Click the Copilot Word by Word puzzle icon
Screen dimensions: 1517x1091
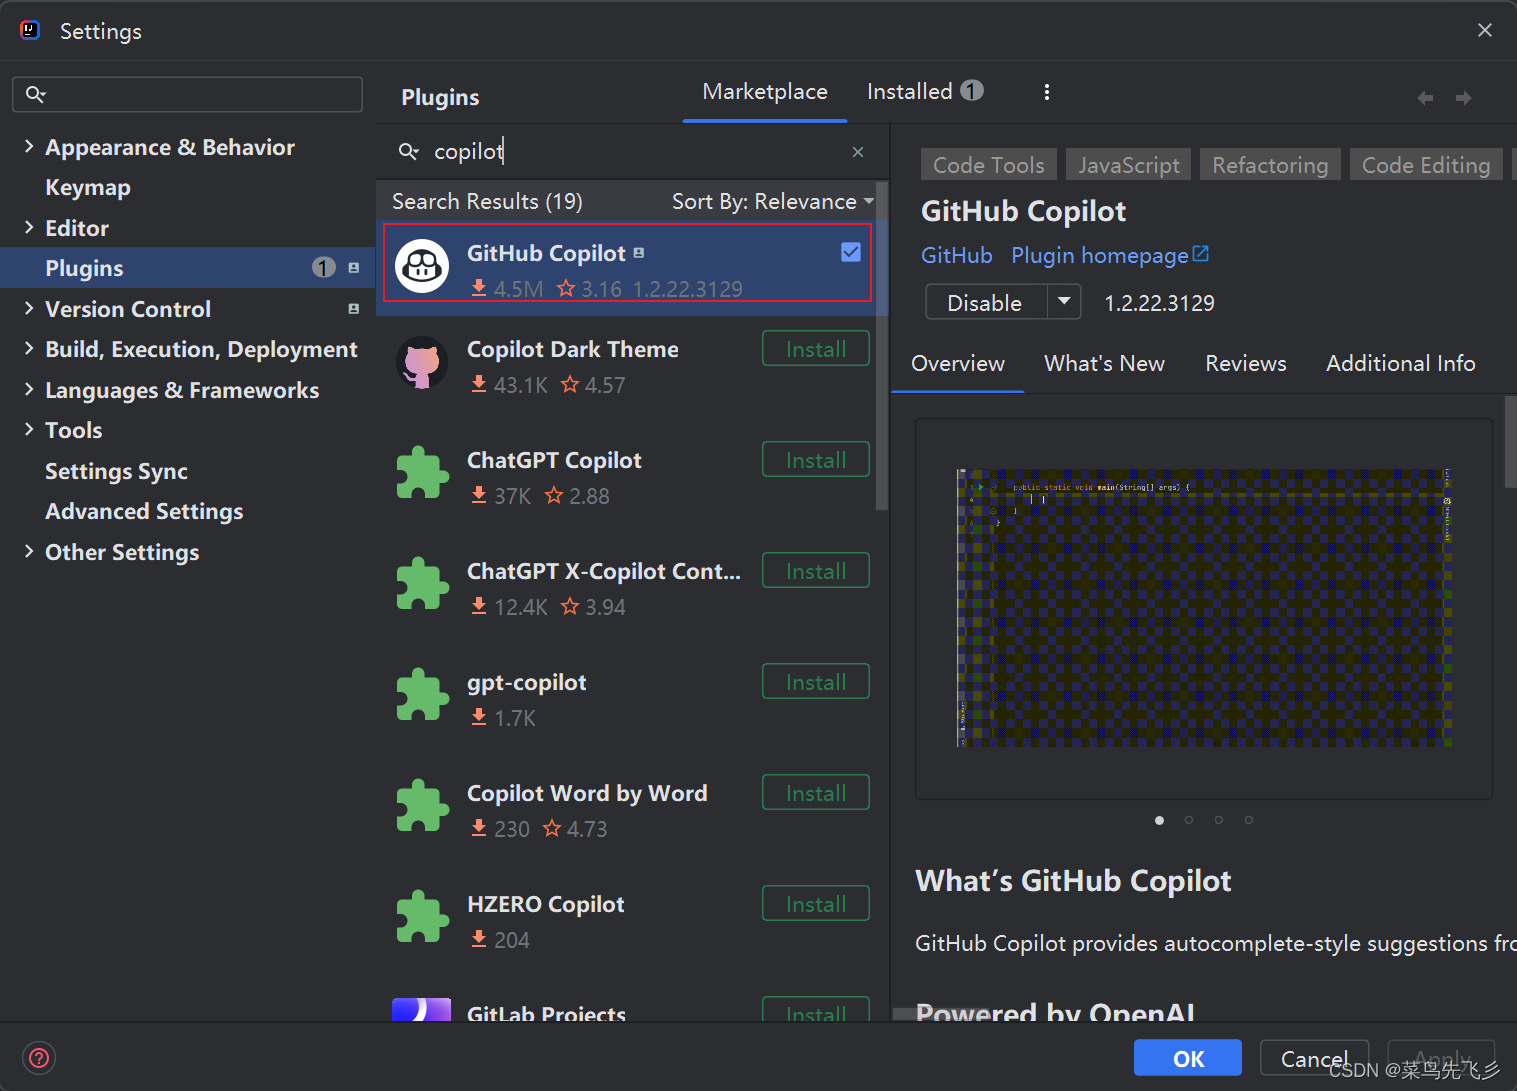pos(422,806)
